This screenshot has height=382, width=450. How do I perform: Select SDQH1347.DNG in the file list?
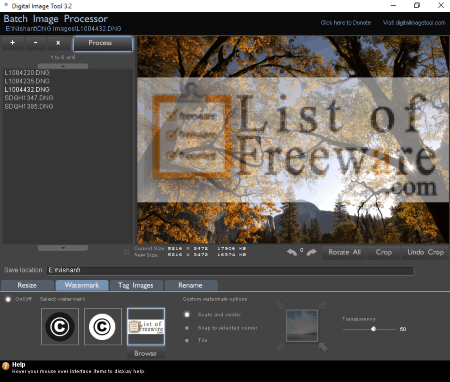coord(29,98)
